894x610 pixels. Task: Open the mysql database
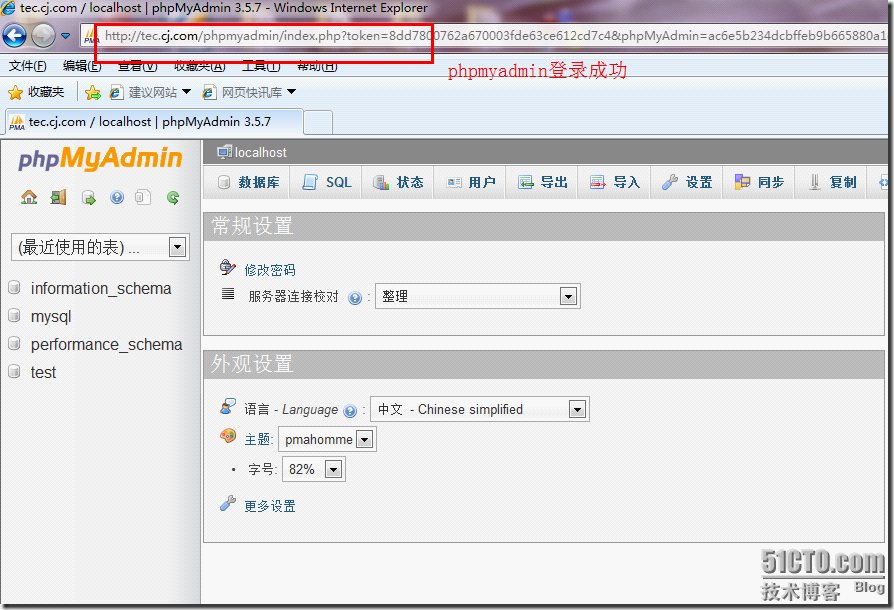point(51,316)
